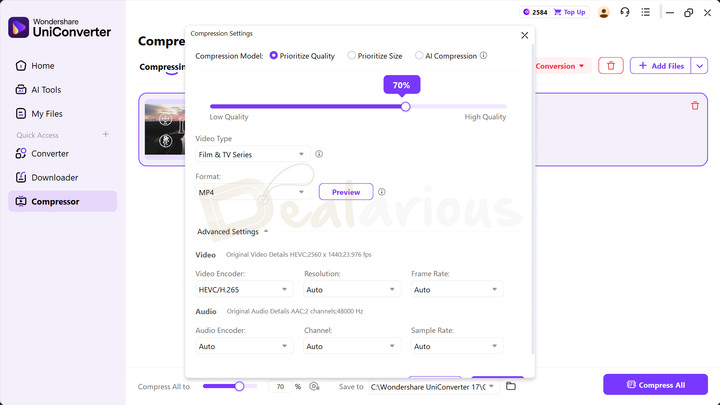Open customer support headset icon
The image size is (720, 405).
point(624,12)
